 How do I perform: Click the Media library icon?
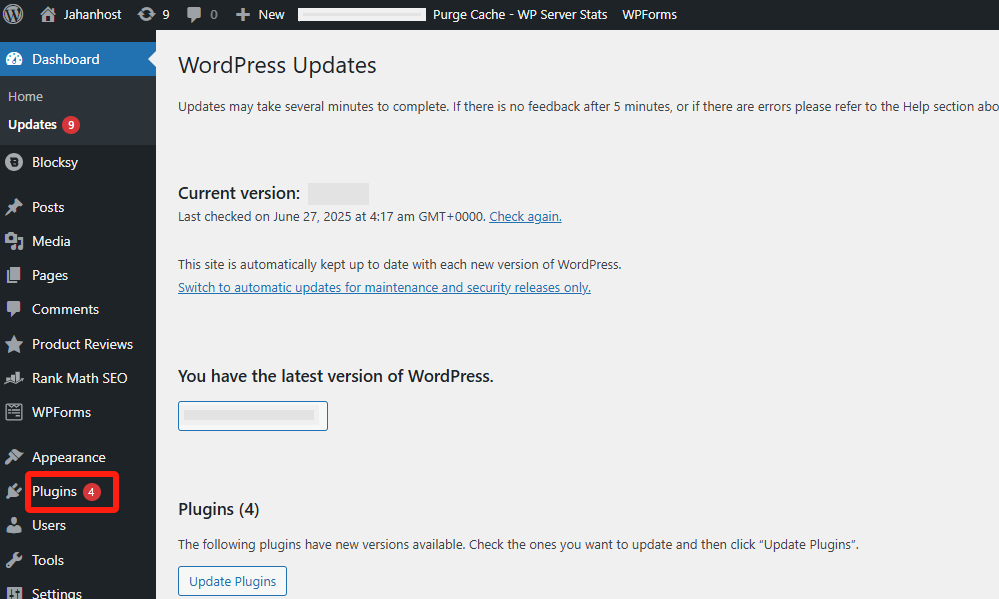tap(14, 241)
